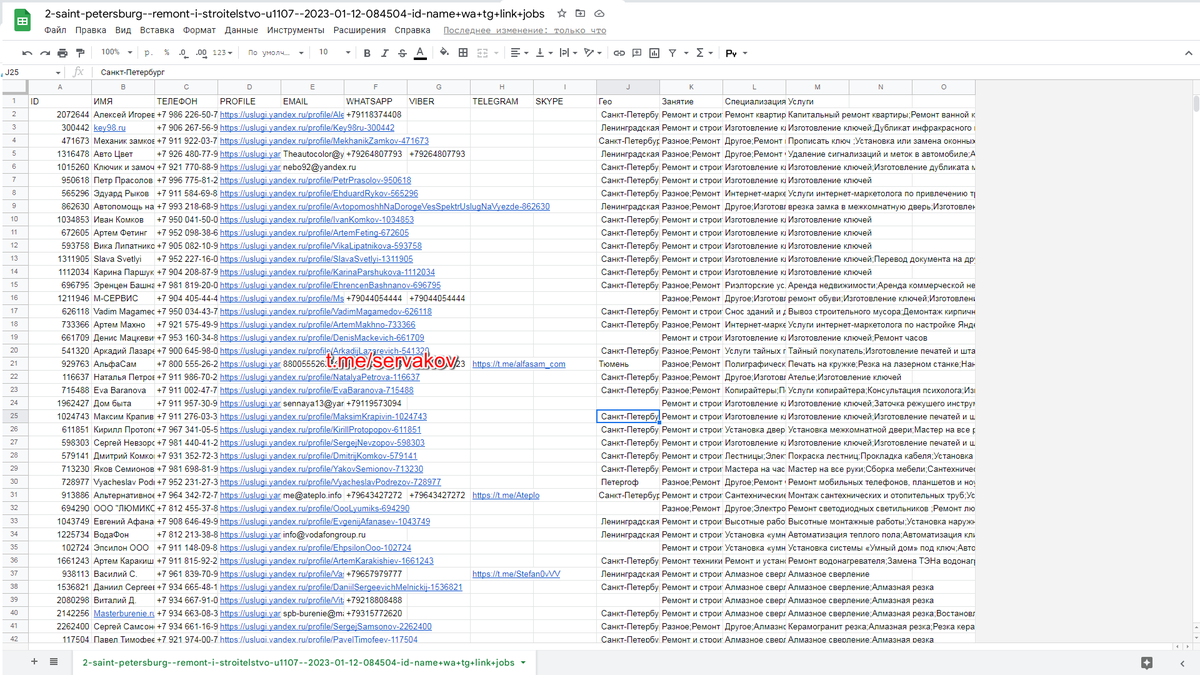1200x675 pixels.
Task: Open the Рч input tools dropdown
Action: pos(736,53)
